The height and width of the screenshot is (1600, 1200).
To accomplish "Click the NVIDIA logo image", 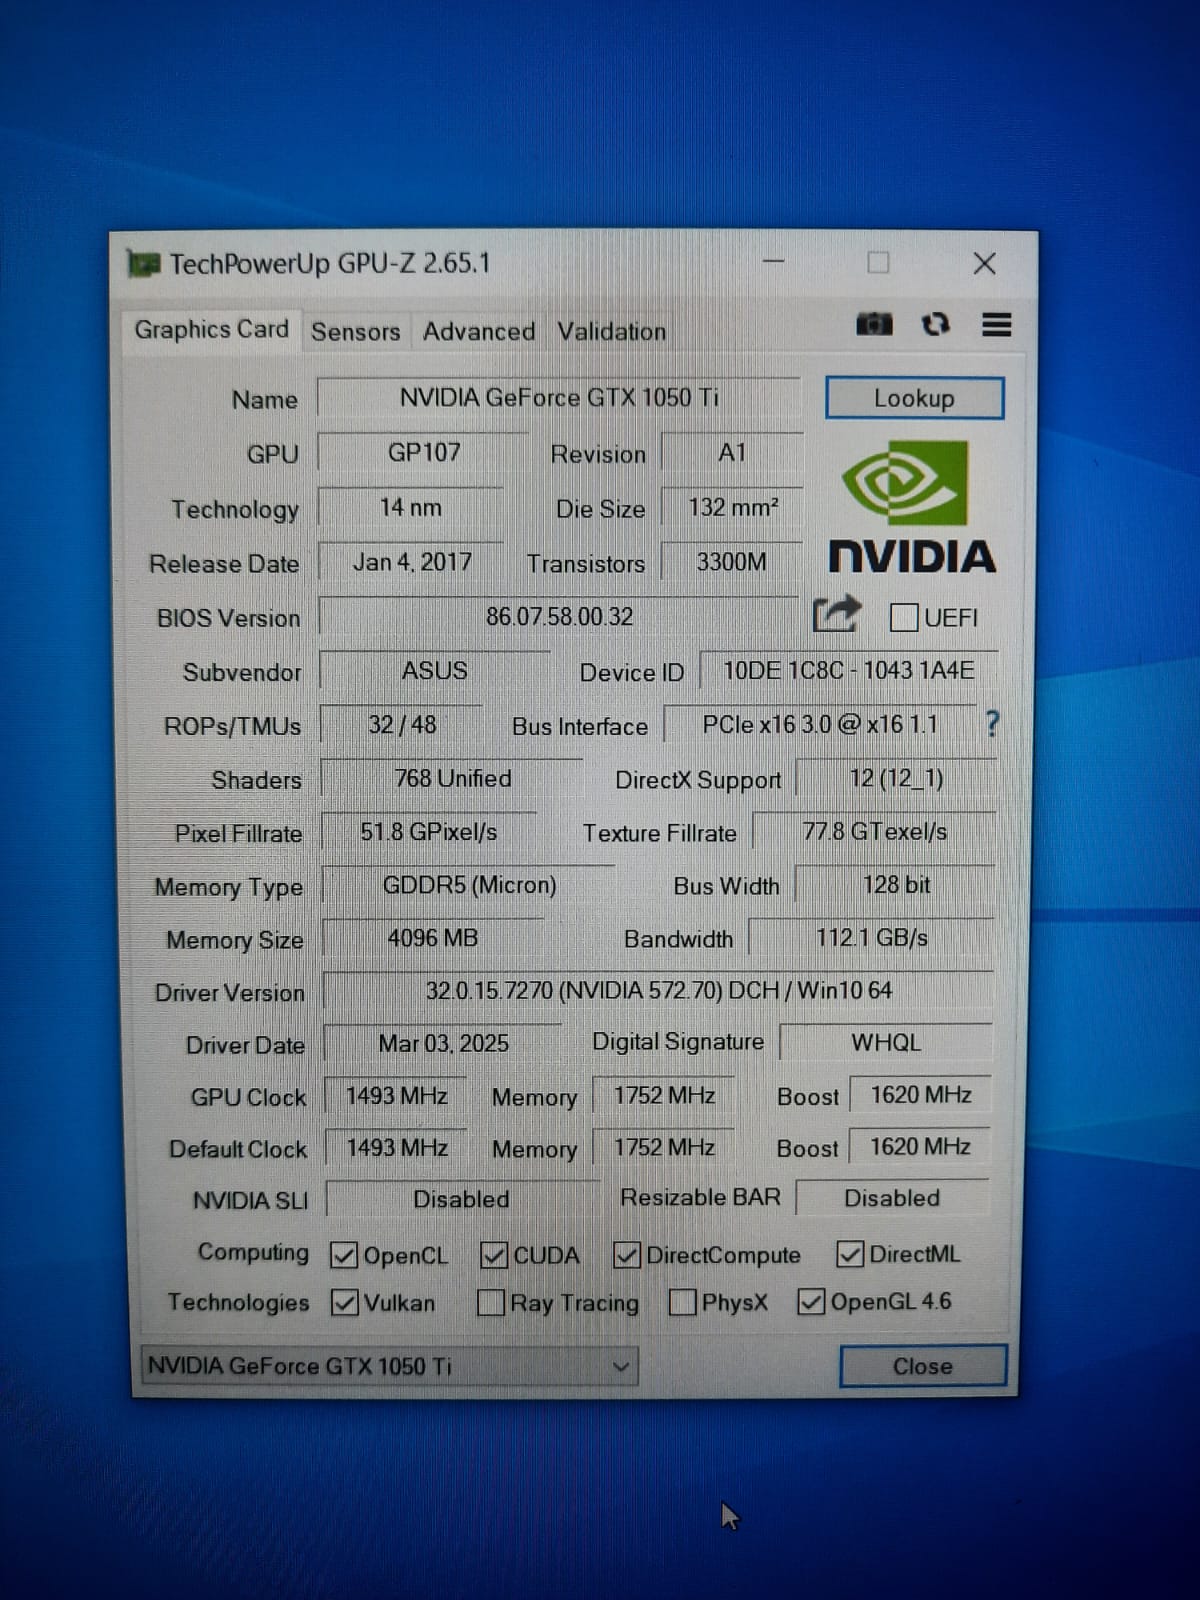I will pyautogui.click(x=911, y=508).
